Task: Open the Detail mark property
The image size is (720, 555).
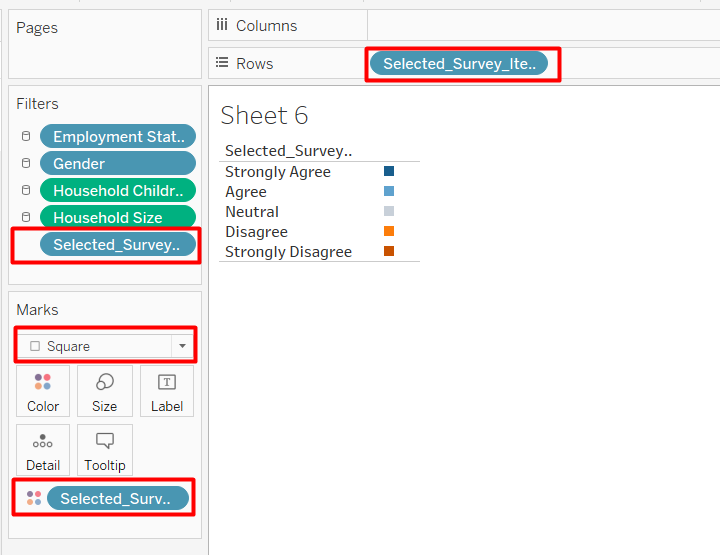Action: click(x=43, y=450)
